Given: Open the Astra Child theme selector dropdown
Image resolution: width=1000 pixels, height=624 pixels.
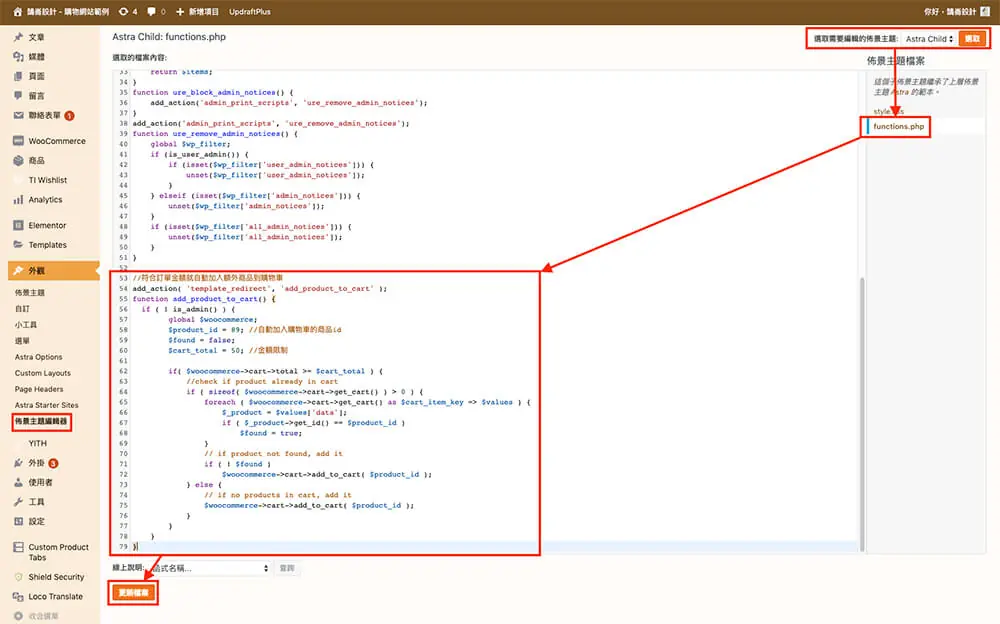Looking at the screenshot, I should coord(929,39).
